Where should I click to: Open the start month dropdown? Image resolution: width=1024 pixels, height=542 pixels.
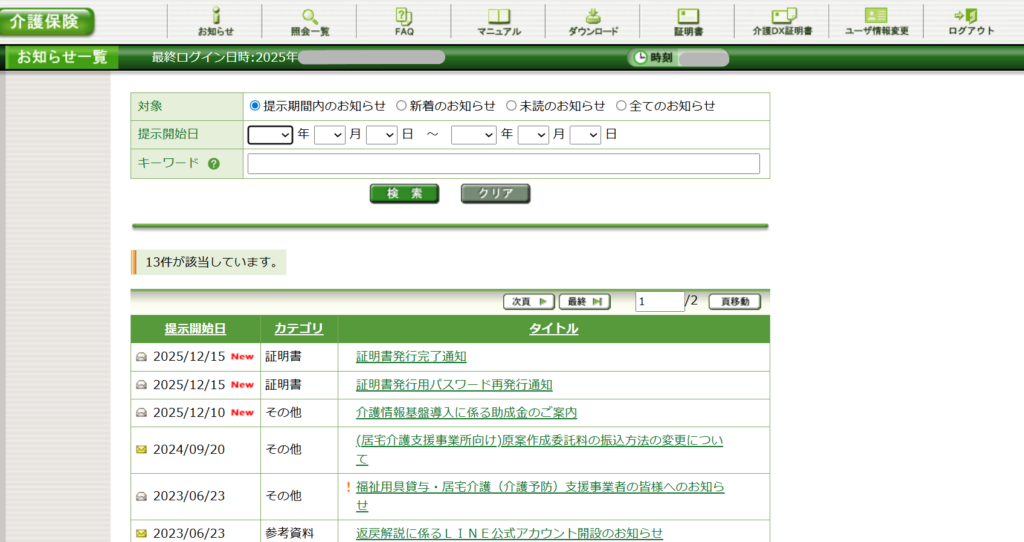pyautogui.click(x=329, y=135)
